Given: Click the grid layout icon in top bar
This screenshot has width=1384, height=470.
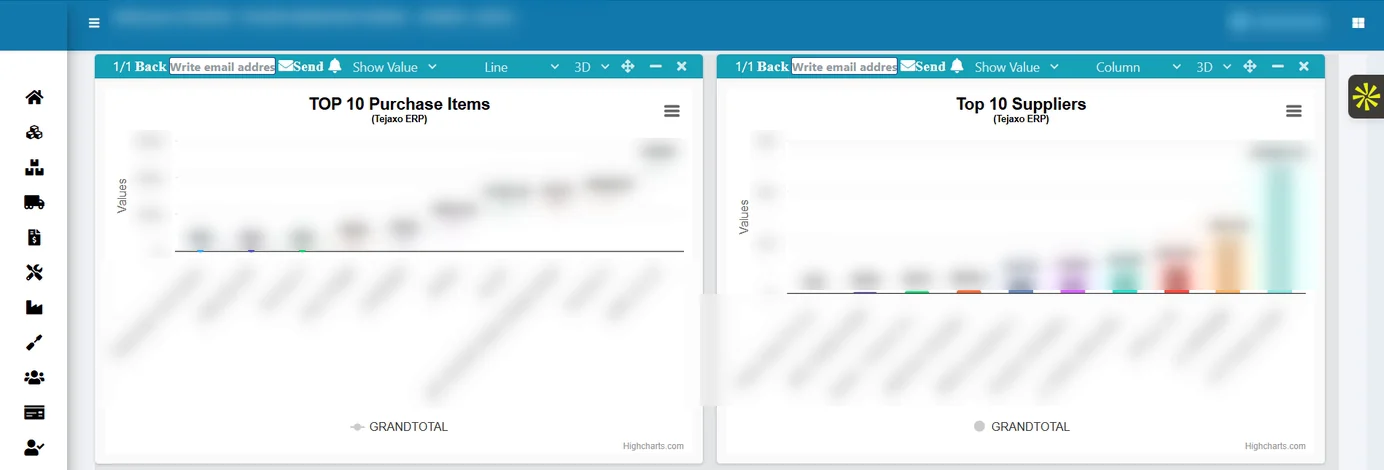Looking at the screenshot, I should click(1358, 22).
